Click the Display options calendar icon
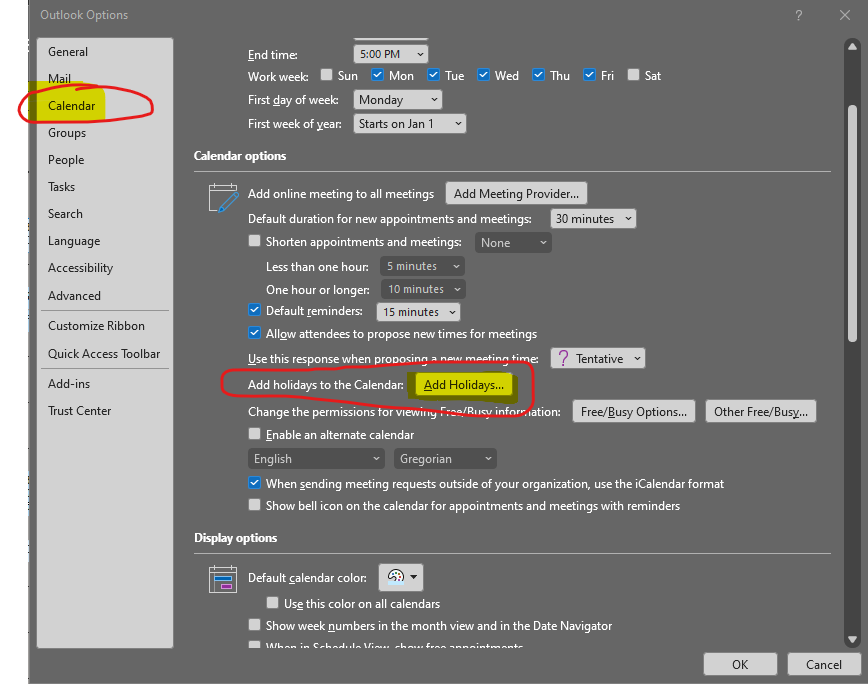Image resolution: width=868 pixels, height=684 pixels. tap(223, 579)
